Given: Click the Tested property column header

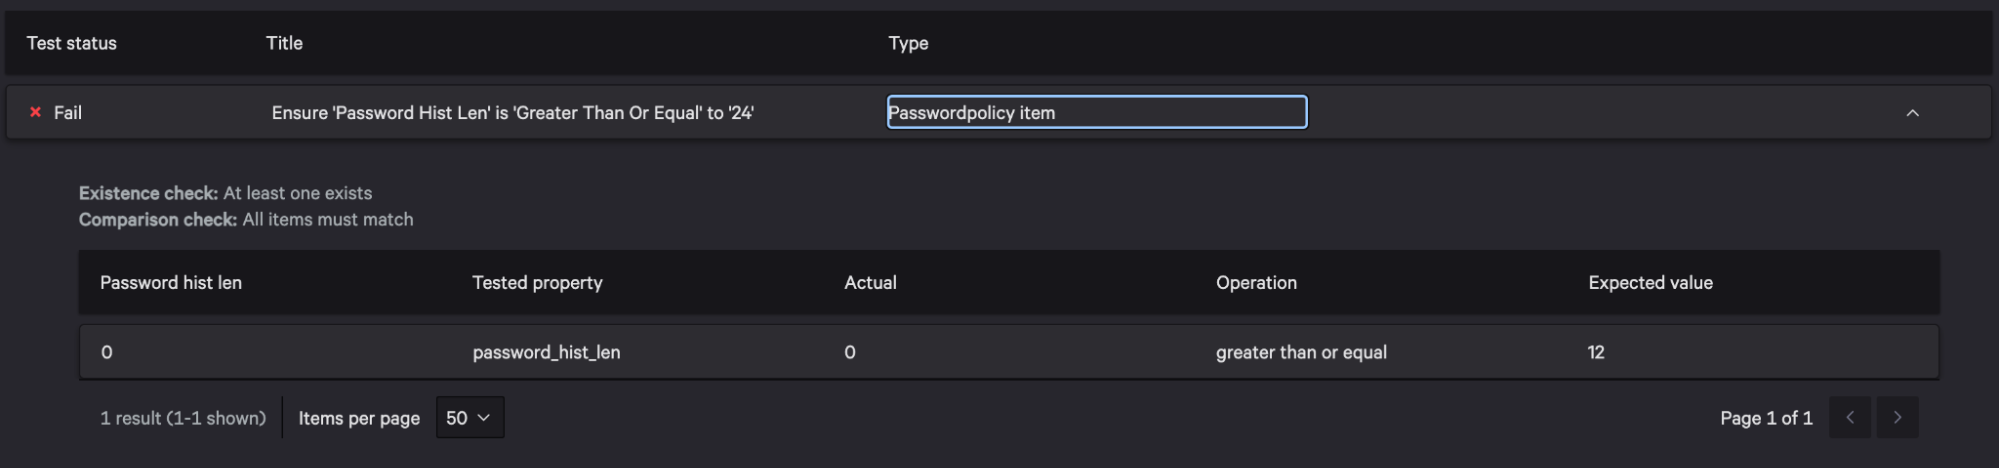Looking at the screenshot, I should point(537,283).
